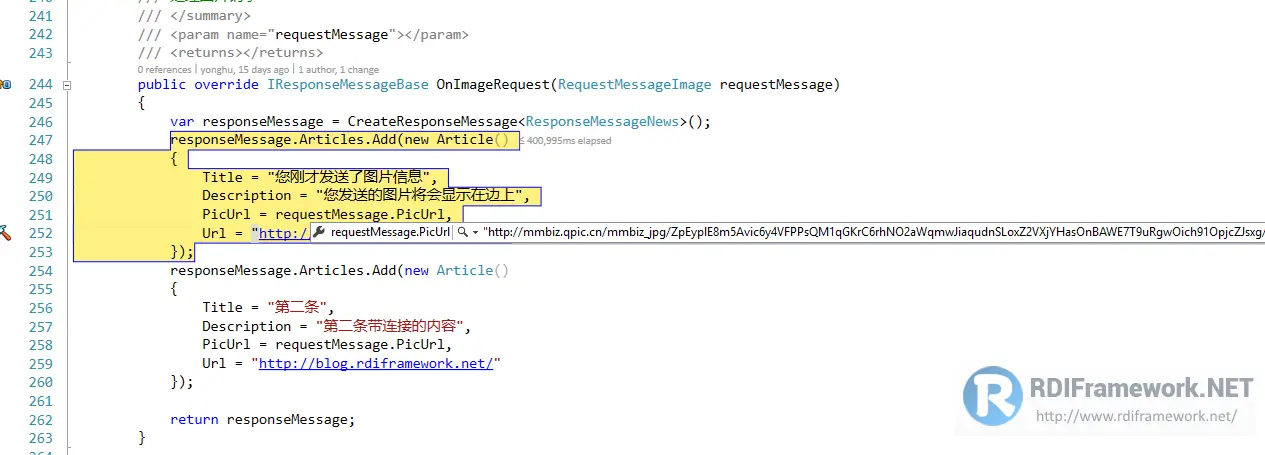Click the "第二条带连接的内容" Description string
The height and width of the screenshot is (455, 1265).
tap(388, 326)
